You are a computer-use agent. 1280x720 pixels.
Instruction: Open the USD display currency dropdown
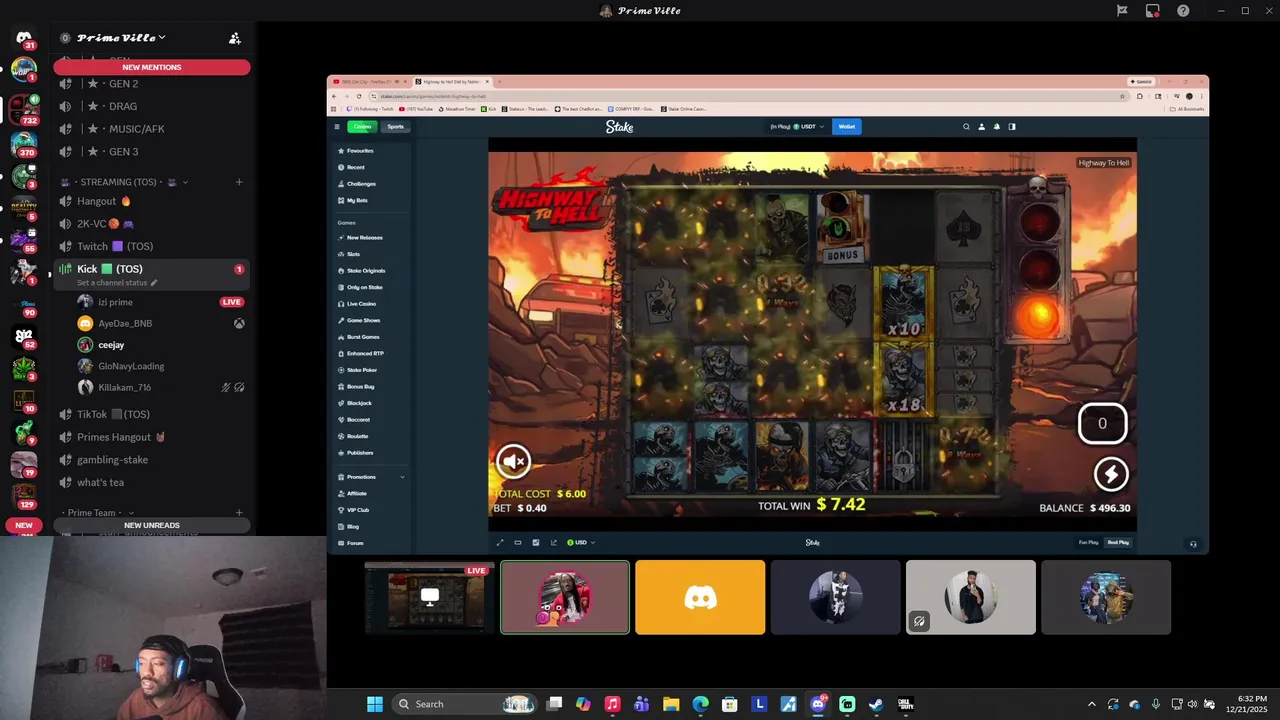(581, 543)
